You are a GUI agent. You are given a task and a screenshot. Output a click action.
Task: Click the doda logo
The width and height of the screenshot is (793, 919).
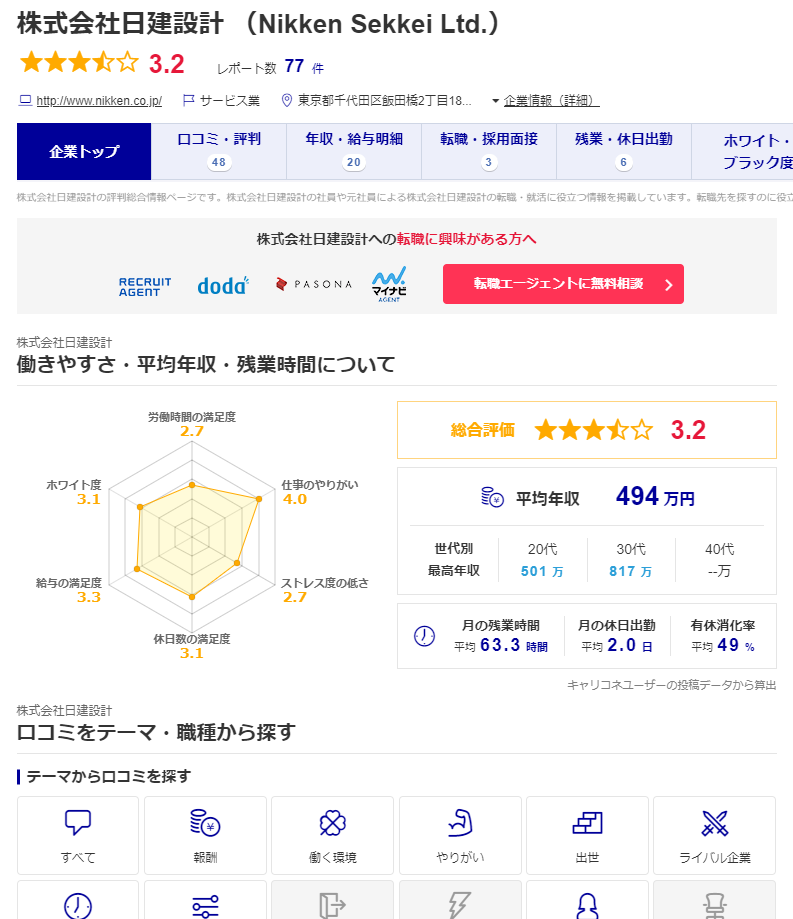[x=223, y=285]
